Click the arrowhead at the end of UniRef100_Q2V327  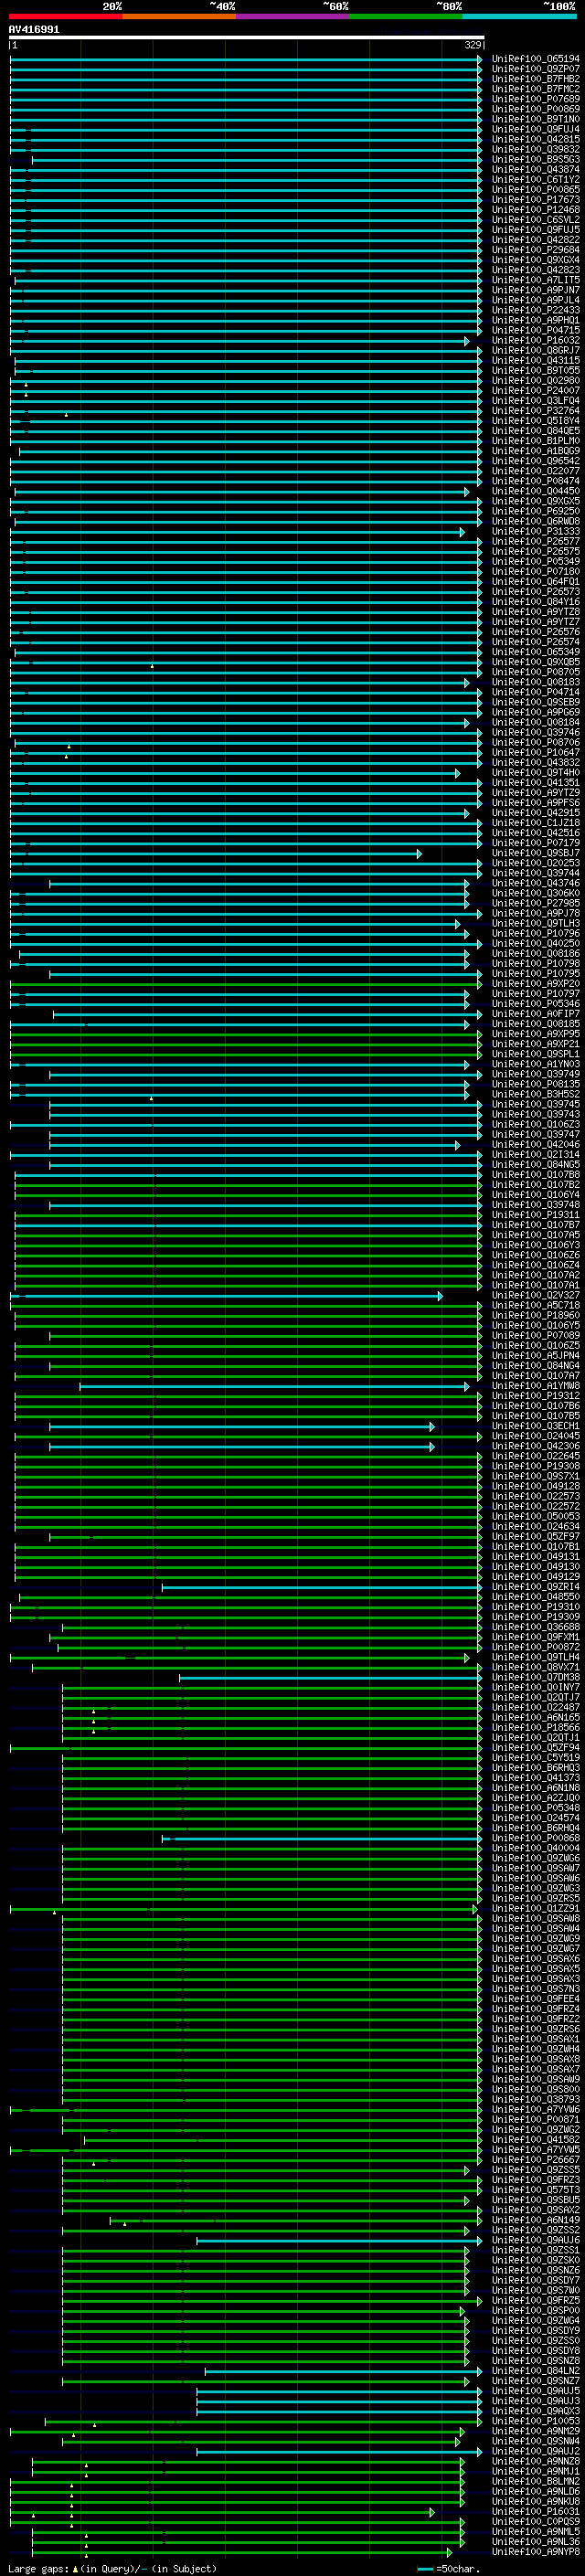coord(440,1296)
